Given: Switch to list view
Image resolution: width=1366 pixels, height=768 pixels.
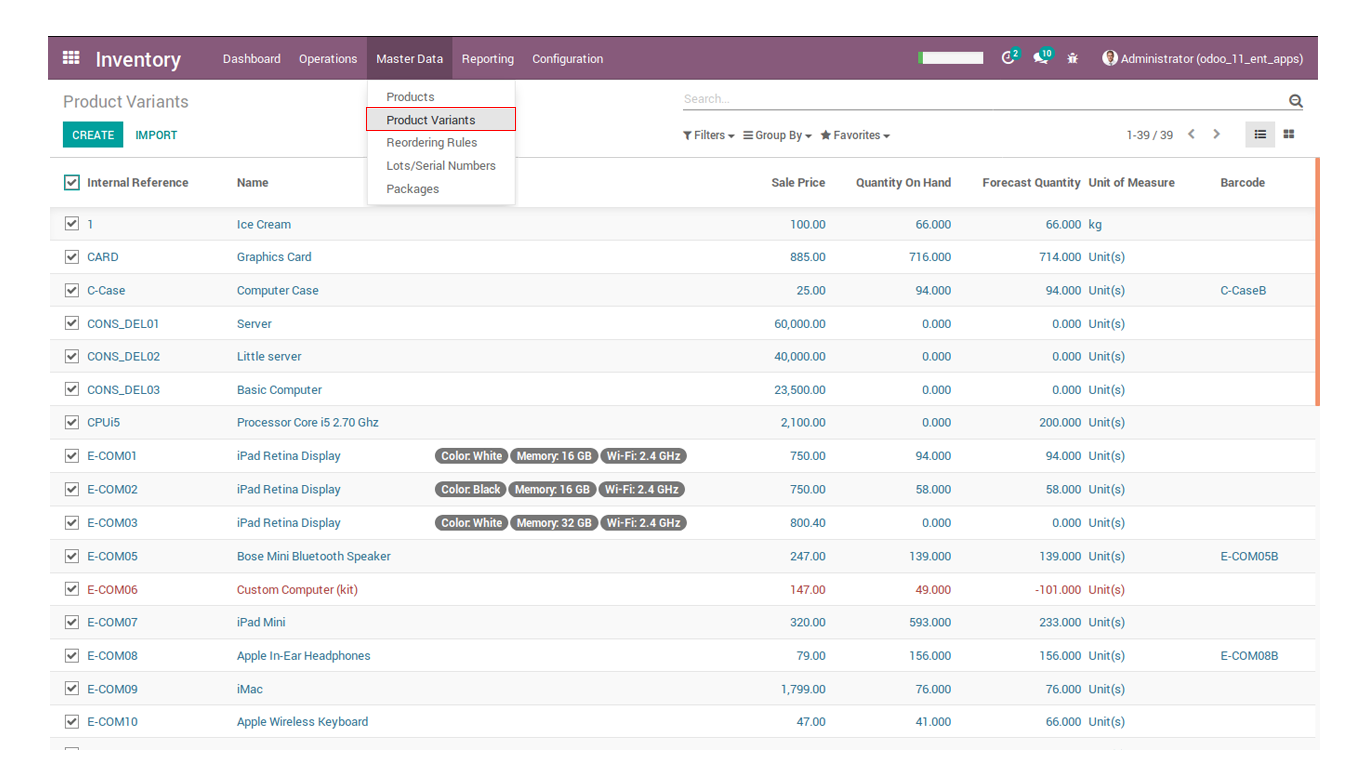Looking at the screenshot, I should [1260, 134].
